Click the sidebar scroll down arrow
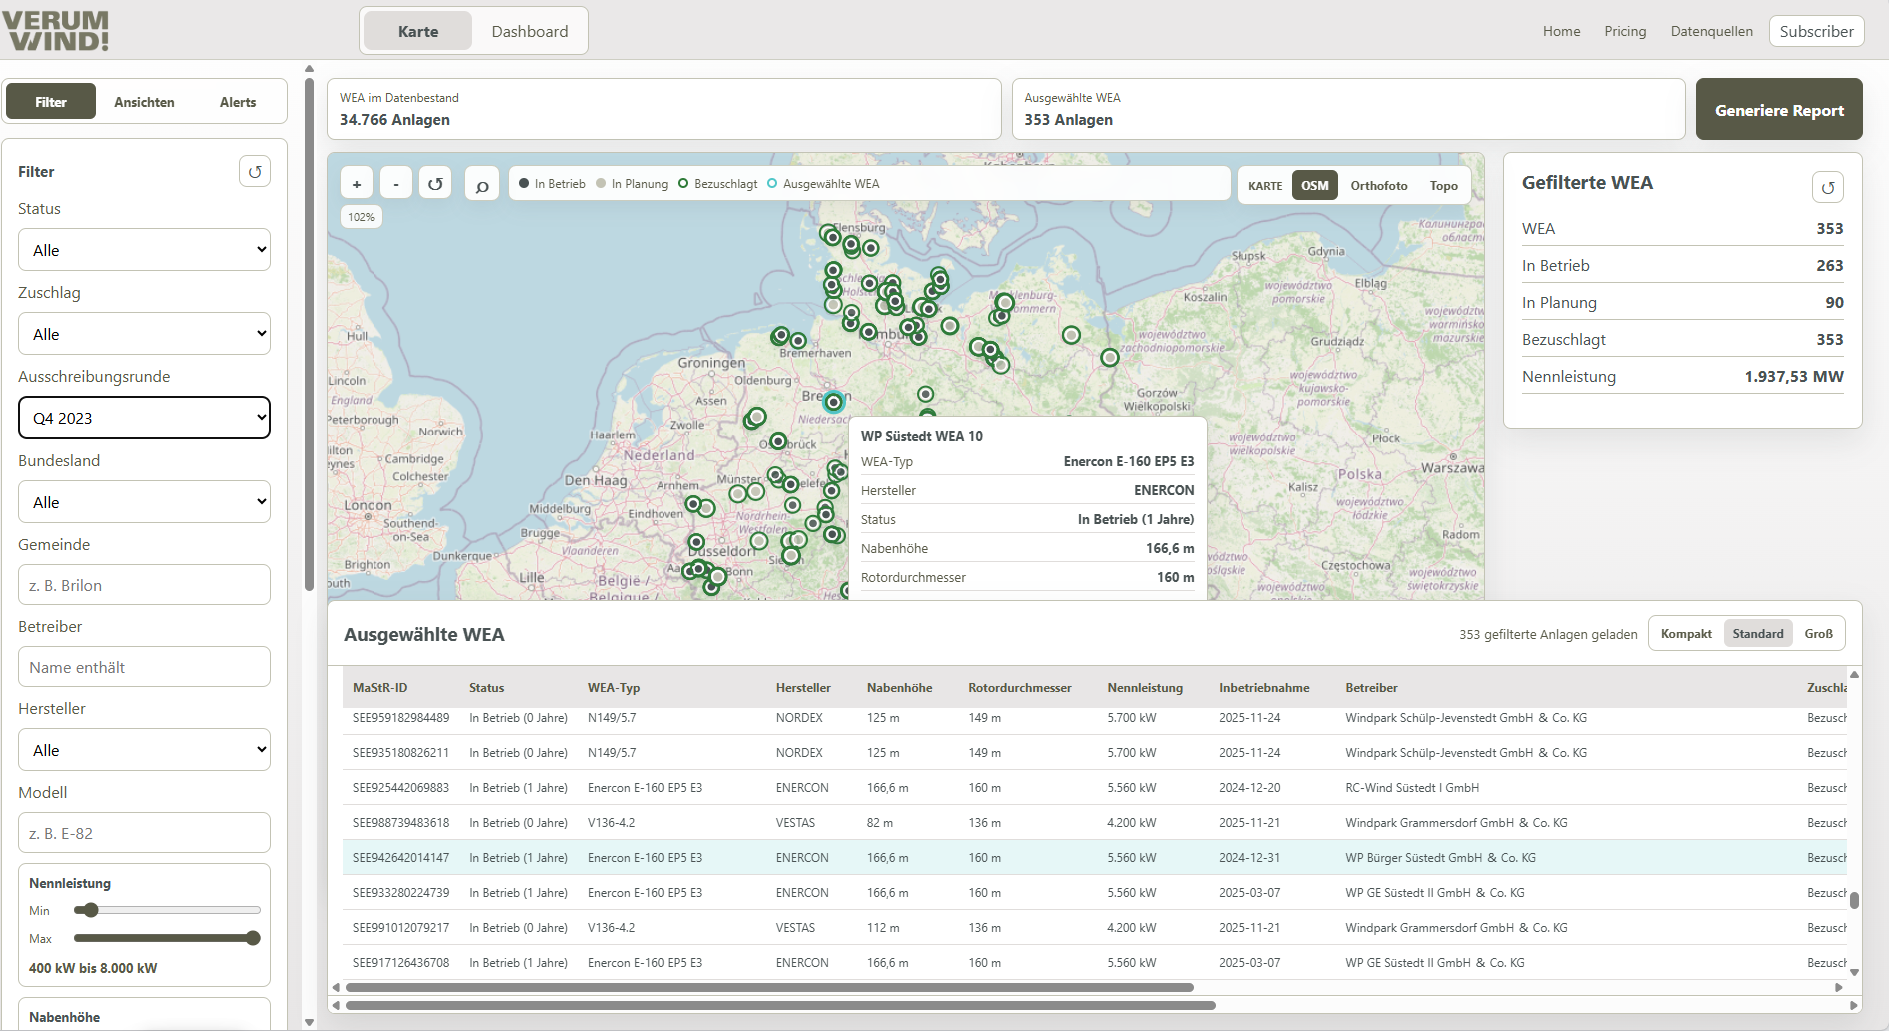Viewport: 1889px width, 1031px height. (x=309, y=1022)
